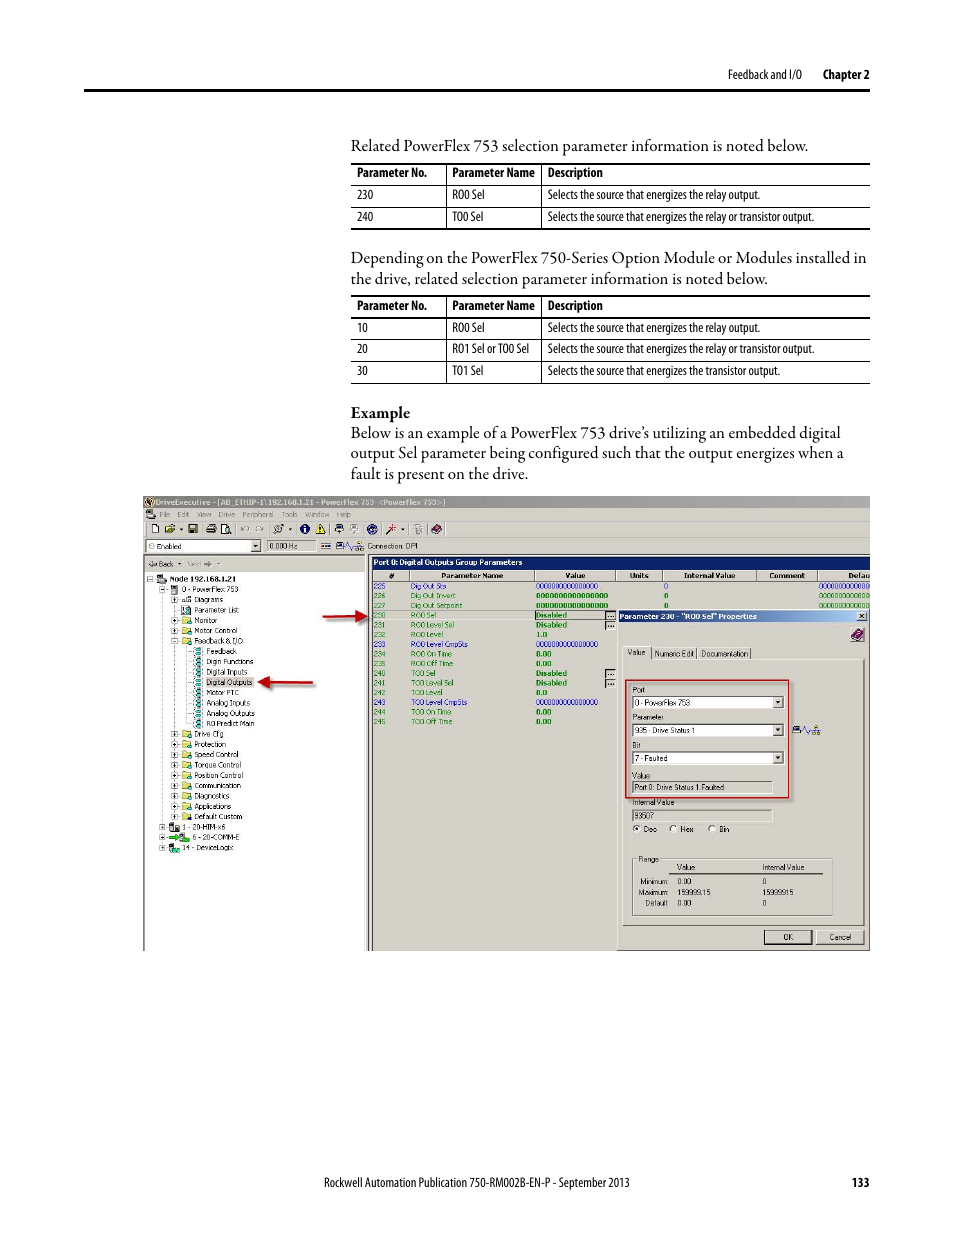Expand the Diagnostics folder

click(175, 796)
